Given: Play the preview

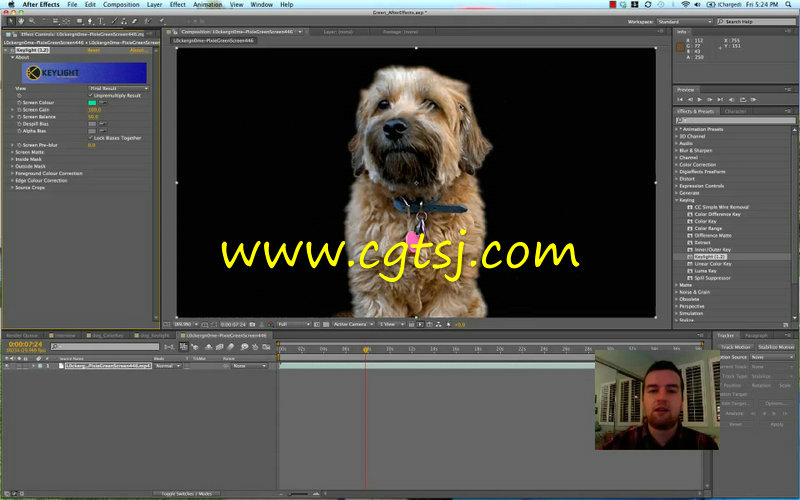Looking at the screenshot, I should click(x=699, y=99).
